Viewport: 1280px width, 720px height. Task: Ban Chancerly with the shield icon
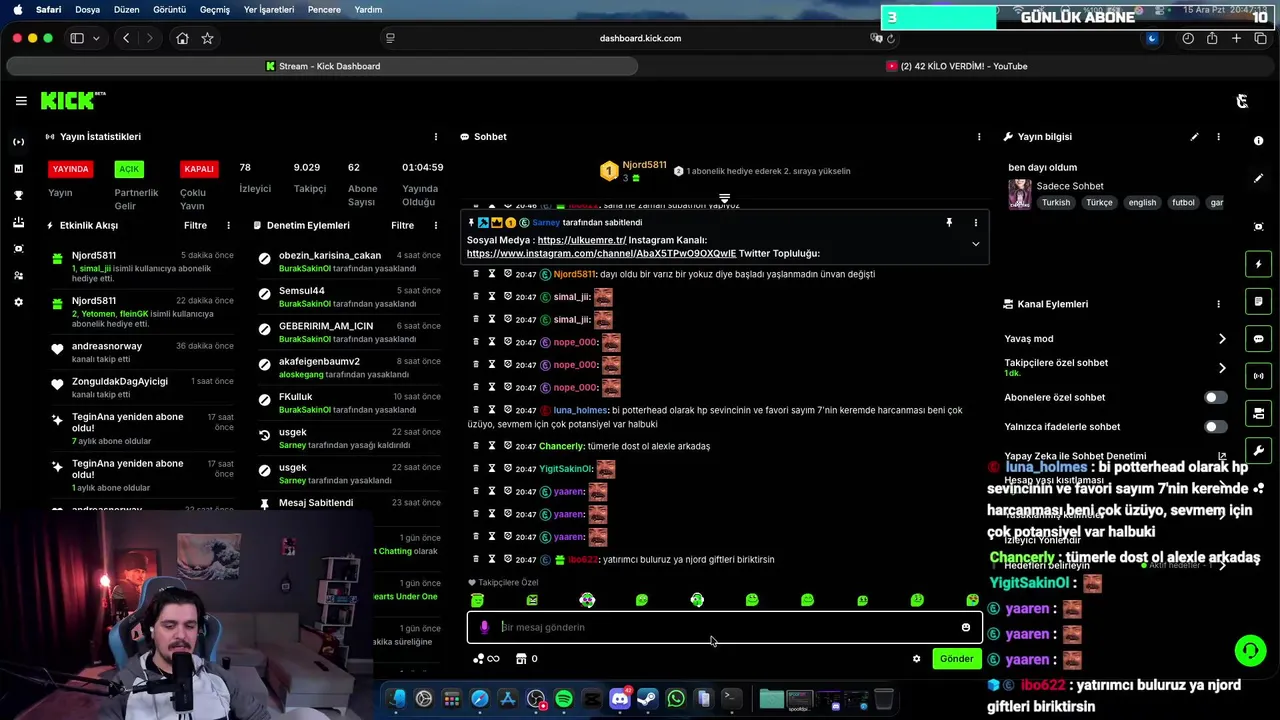click(507, 446)
